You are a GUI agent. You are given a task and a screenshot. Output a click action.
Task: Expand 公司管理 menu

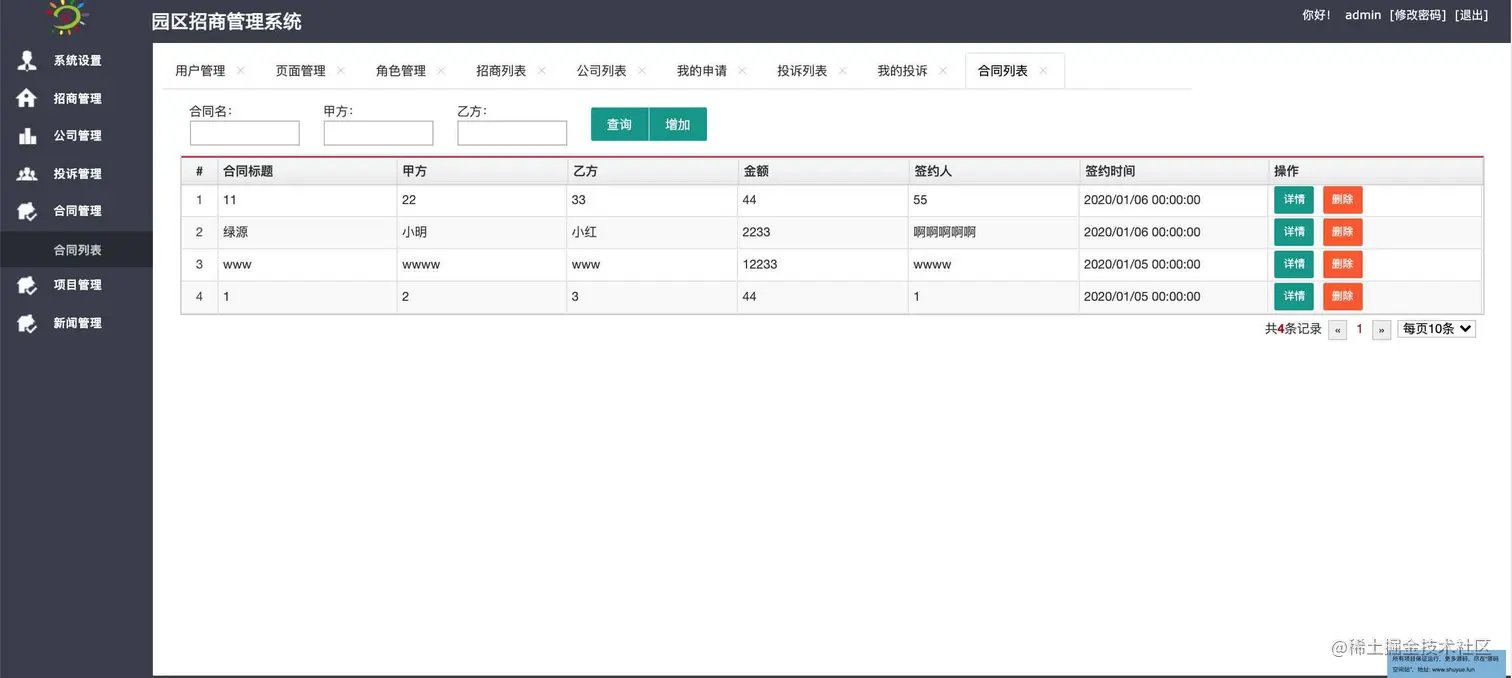tap(76, 136)
